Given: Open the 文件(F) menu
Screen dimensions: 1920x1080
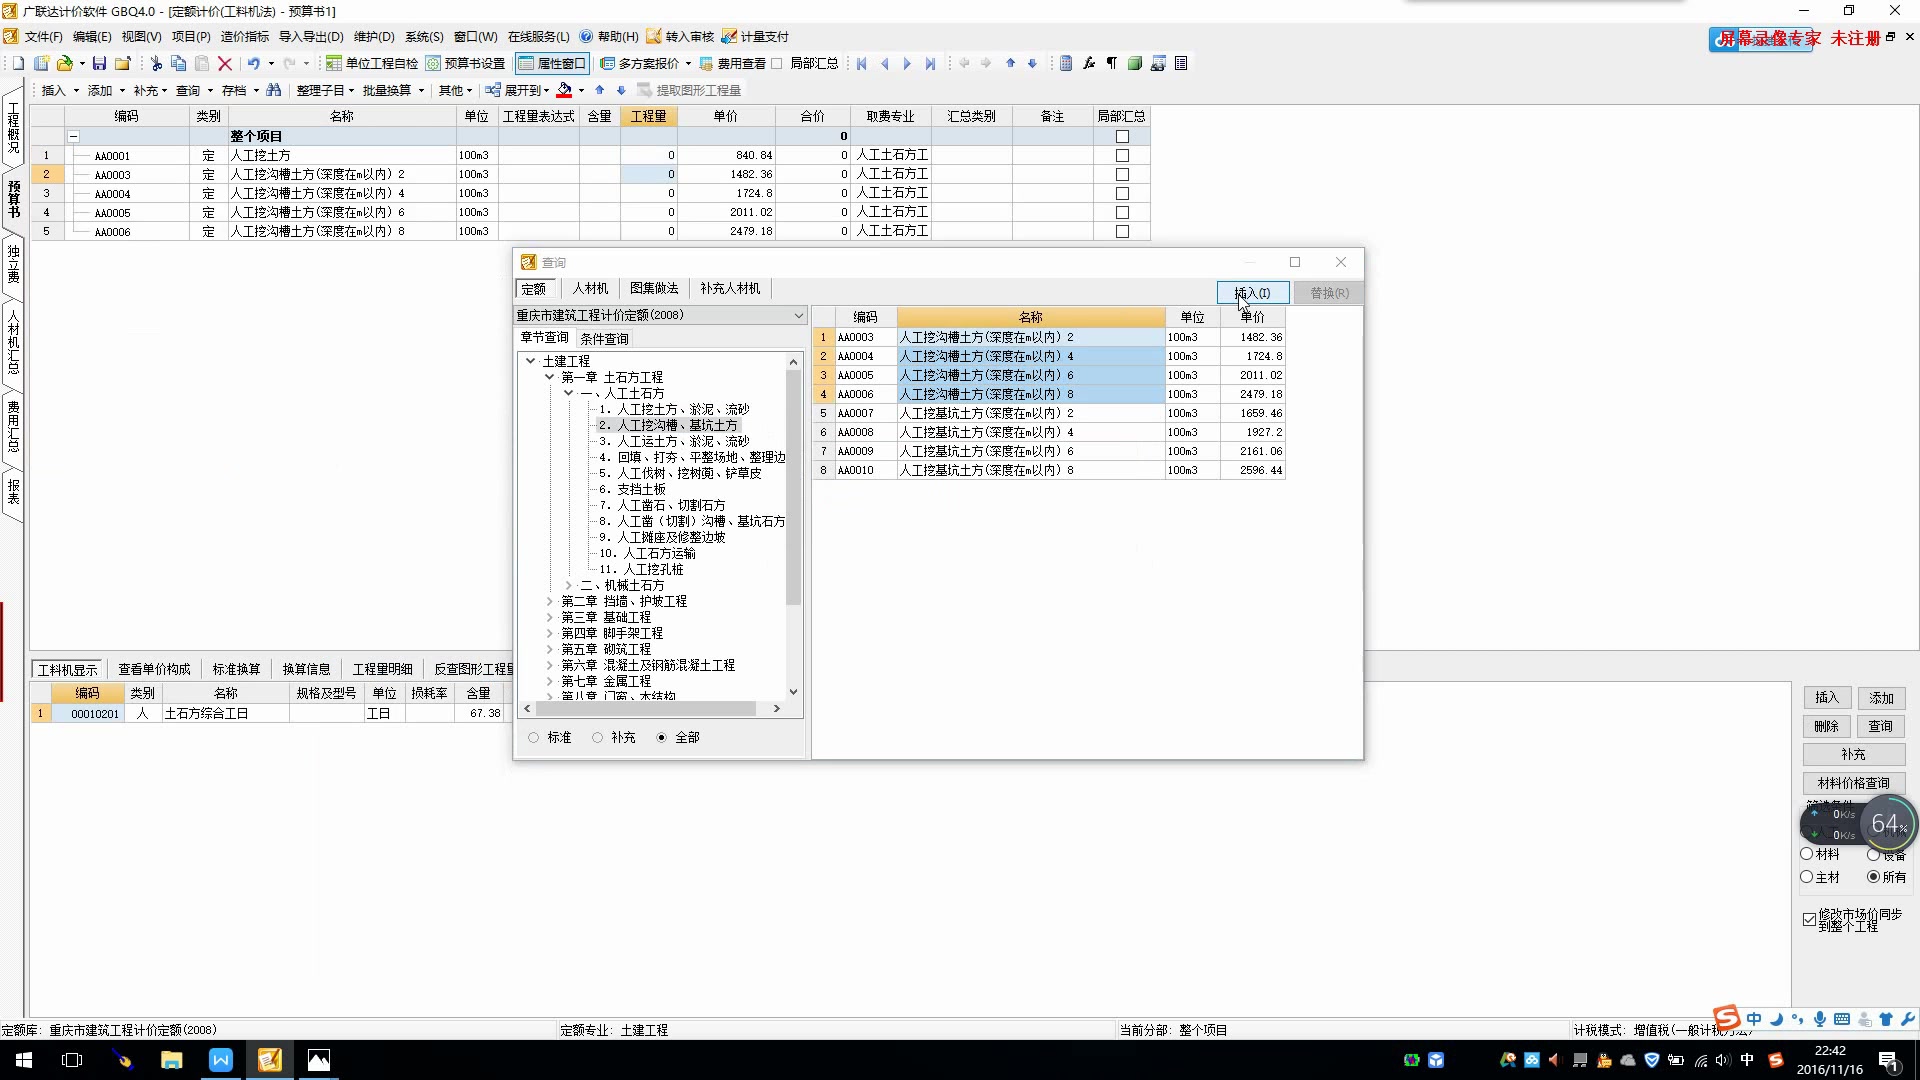Looking at the screenshot, I should [x=43, y=36].
